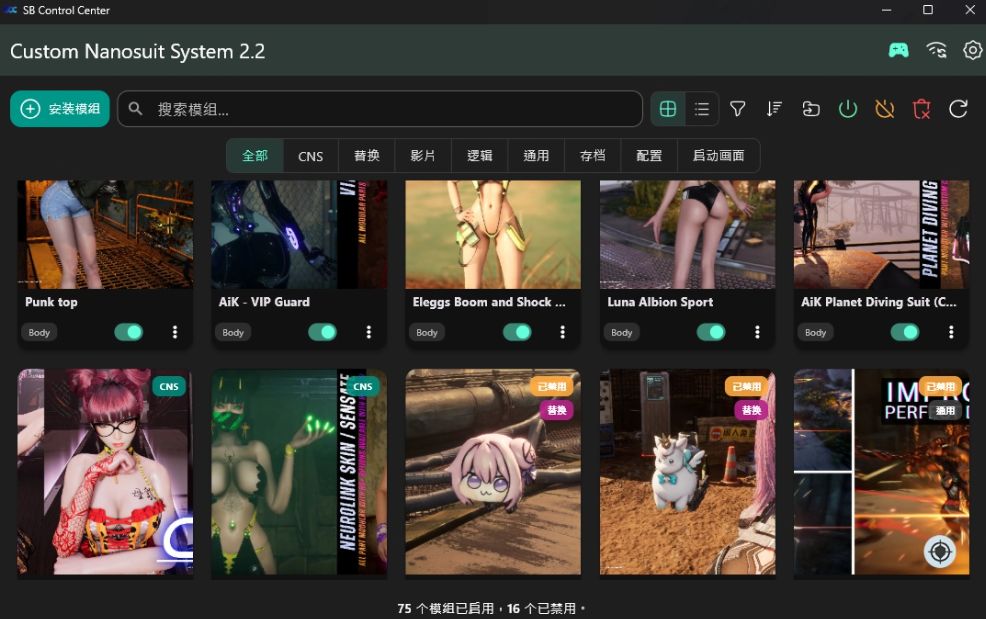986x619 pixels.
Task: Switch to grid view layout
Action: click(668, 109)
